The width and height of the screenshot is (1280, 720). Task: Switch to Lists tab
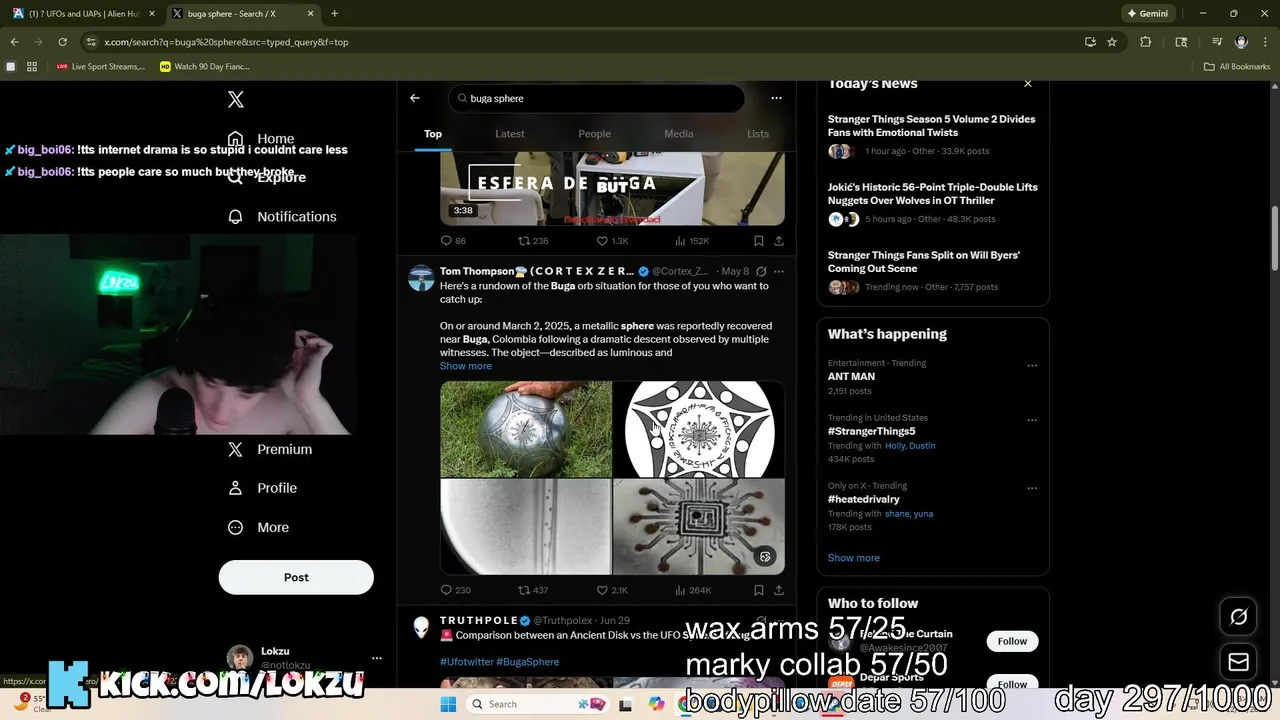click(758, 134)
